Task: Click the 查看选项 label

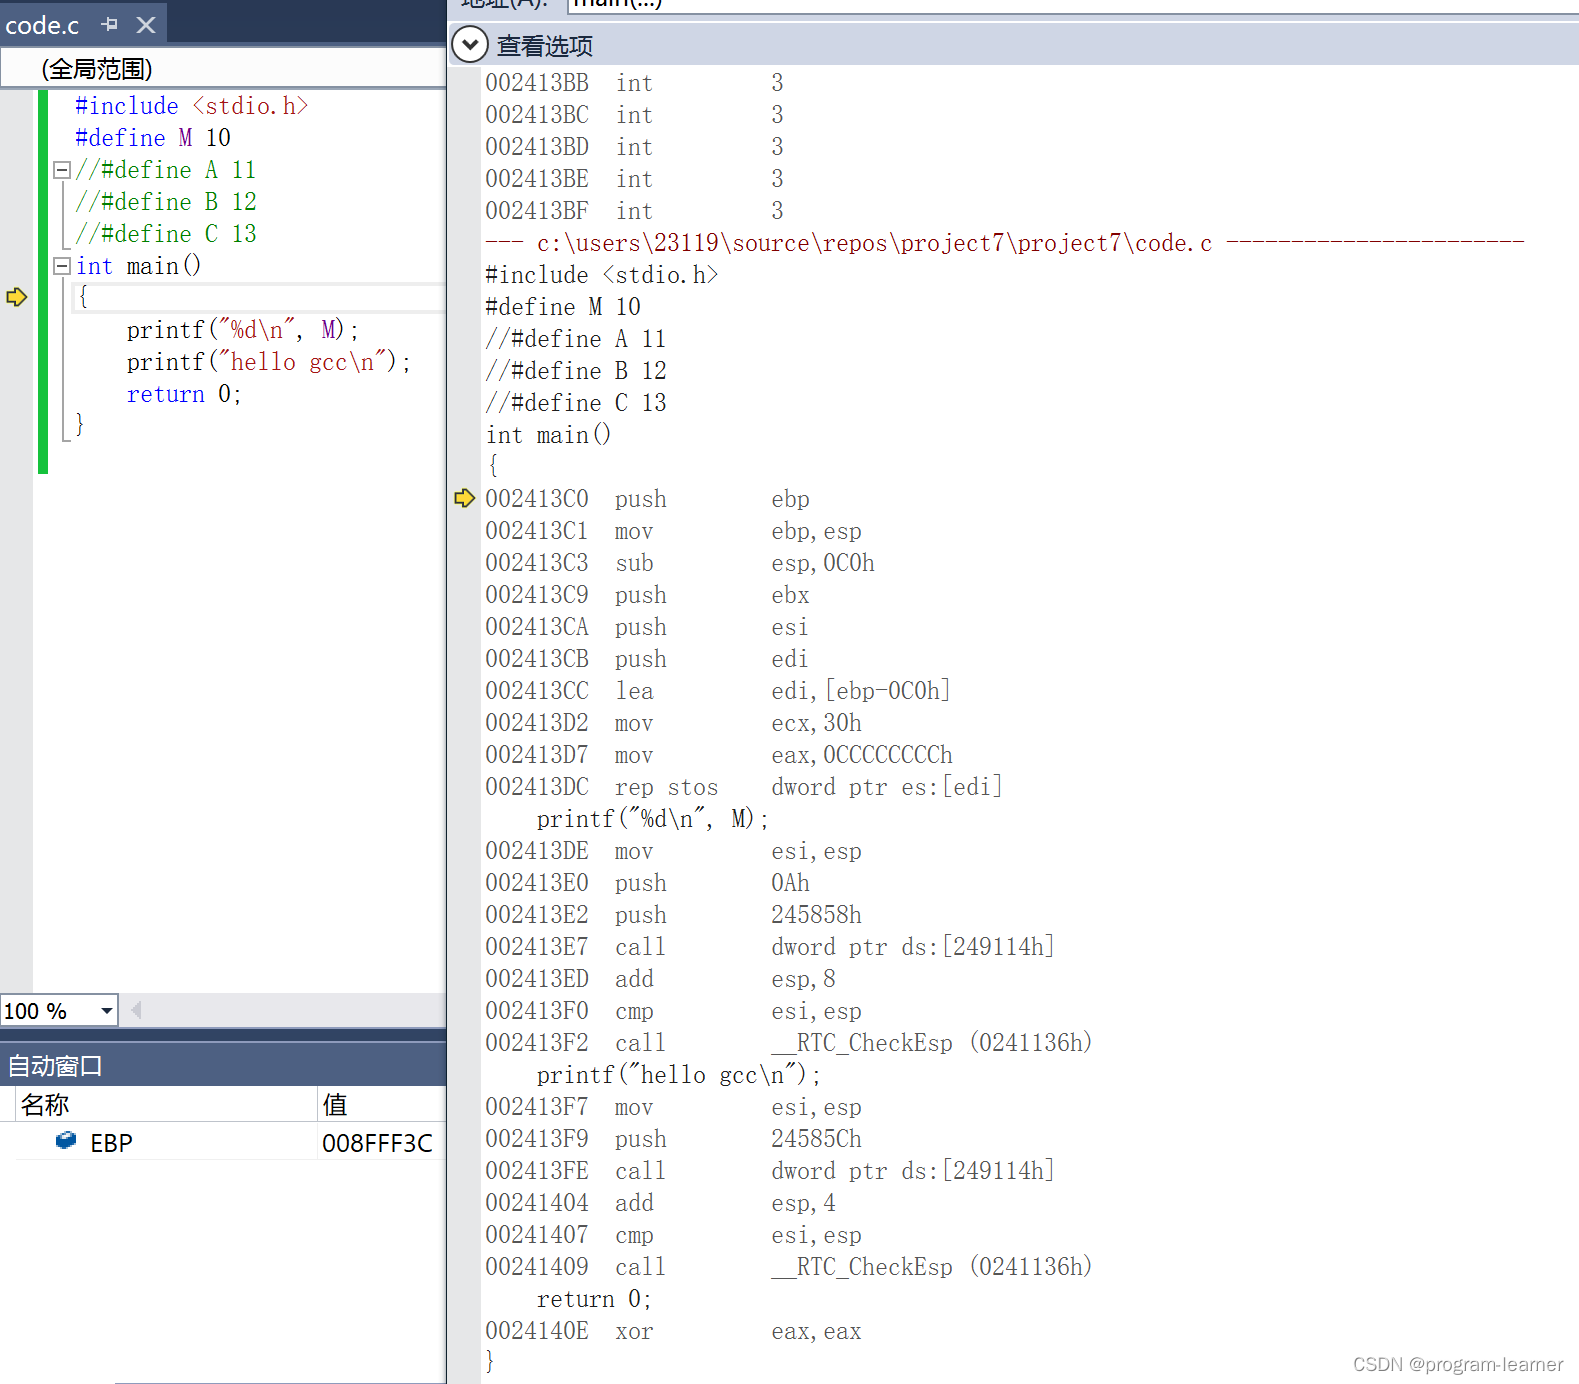Action: 545,46
